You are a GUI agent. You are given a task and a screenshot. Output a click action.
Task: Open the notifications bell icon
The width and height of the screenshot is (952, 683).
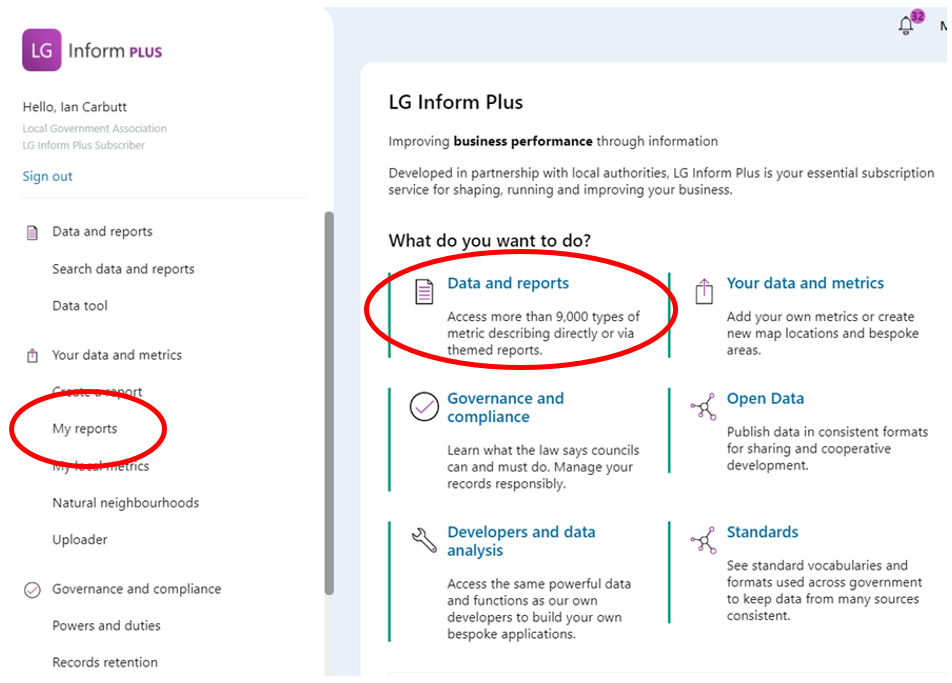click(x=905, y=25)
